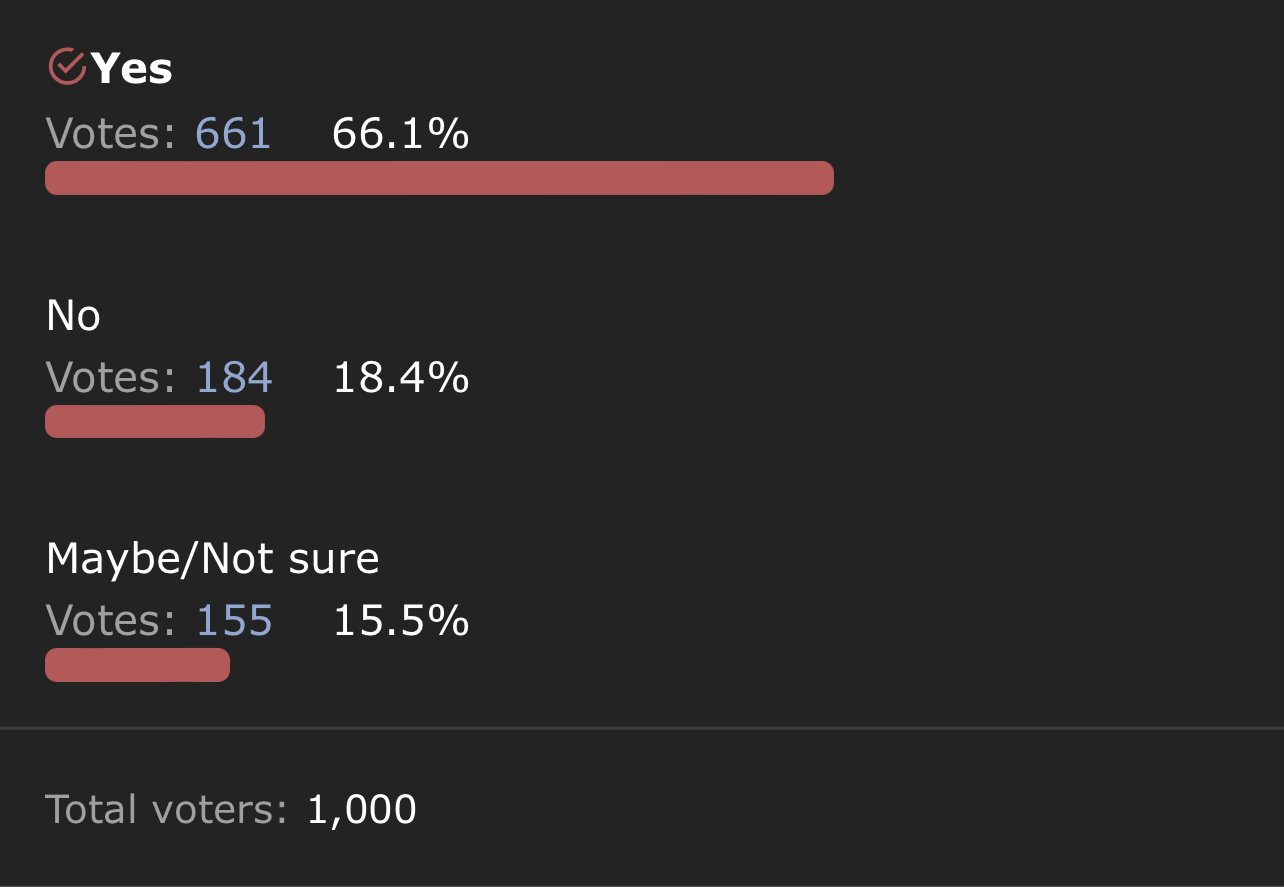Click the 15.5% percentage text

tap(400, 621)
